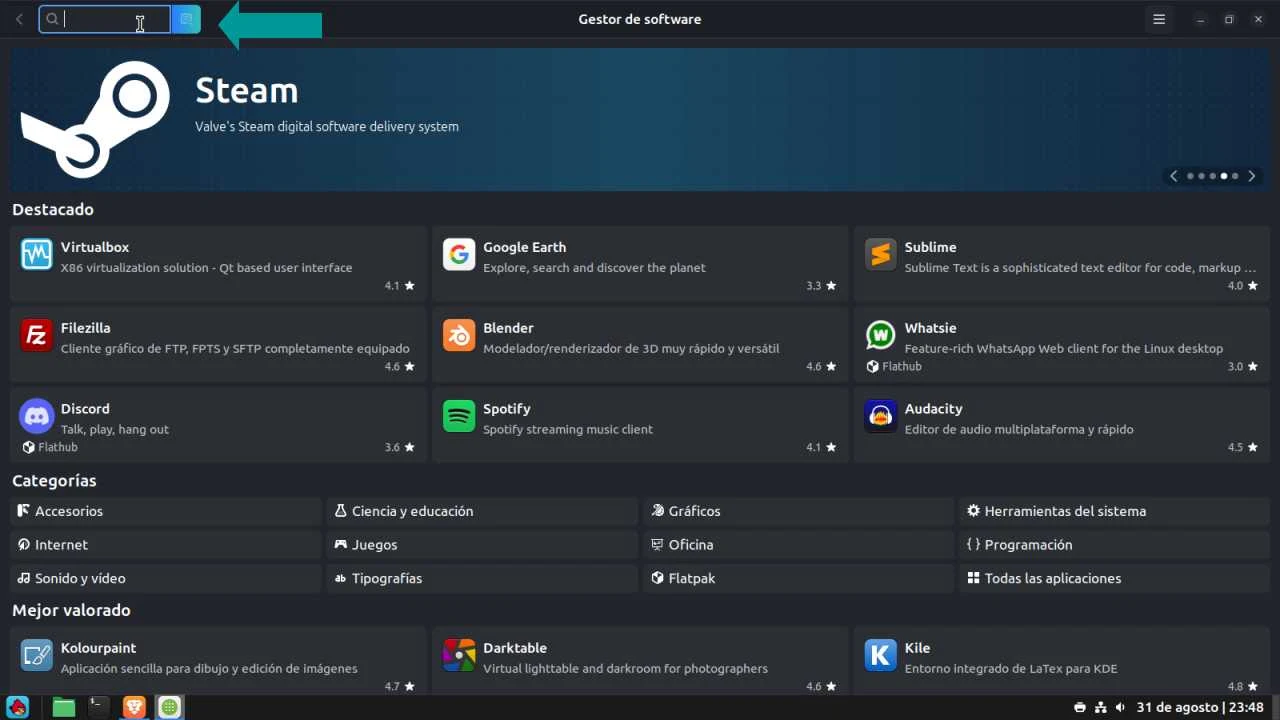The height and width of the screenshot is (720, 1280).
Task: Select the Internet category
Action: [x=166, y=545]
